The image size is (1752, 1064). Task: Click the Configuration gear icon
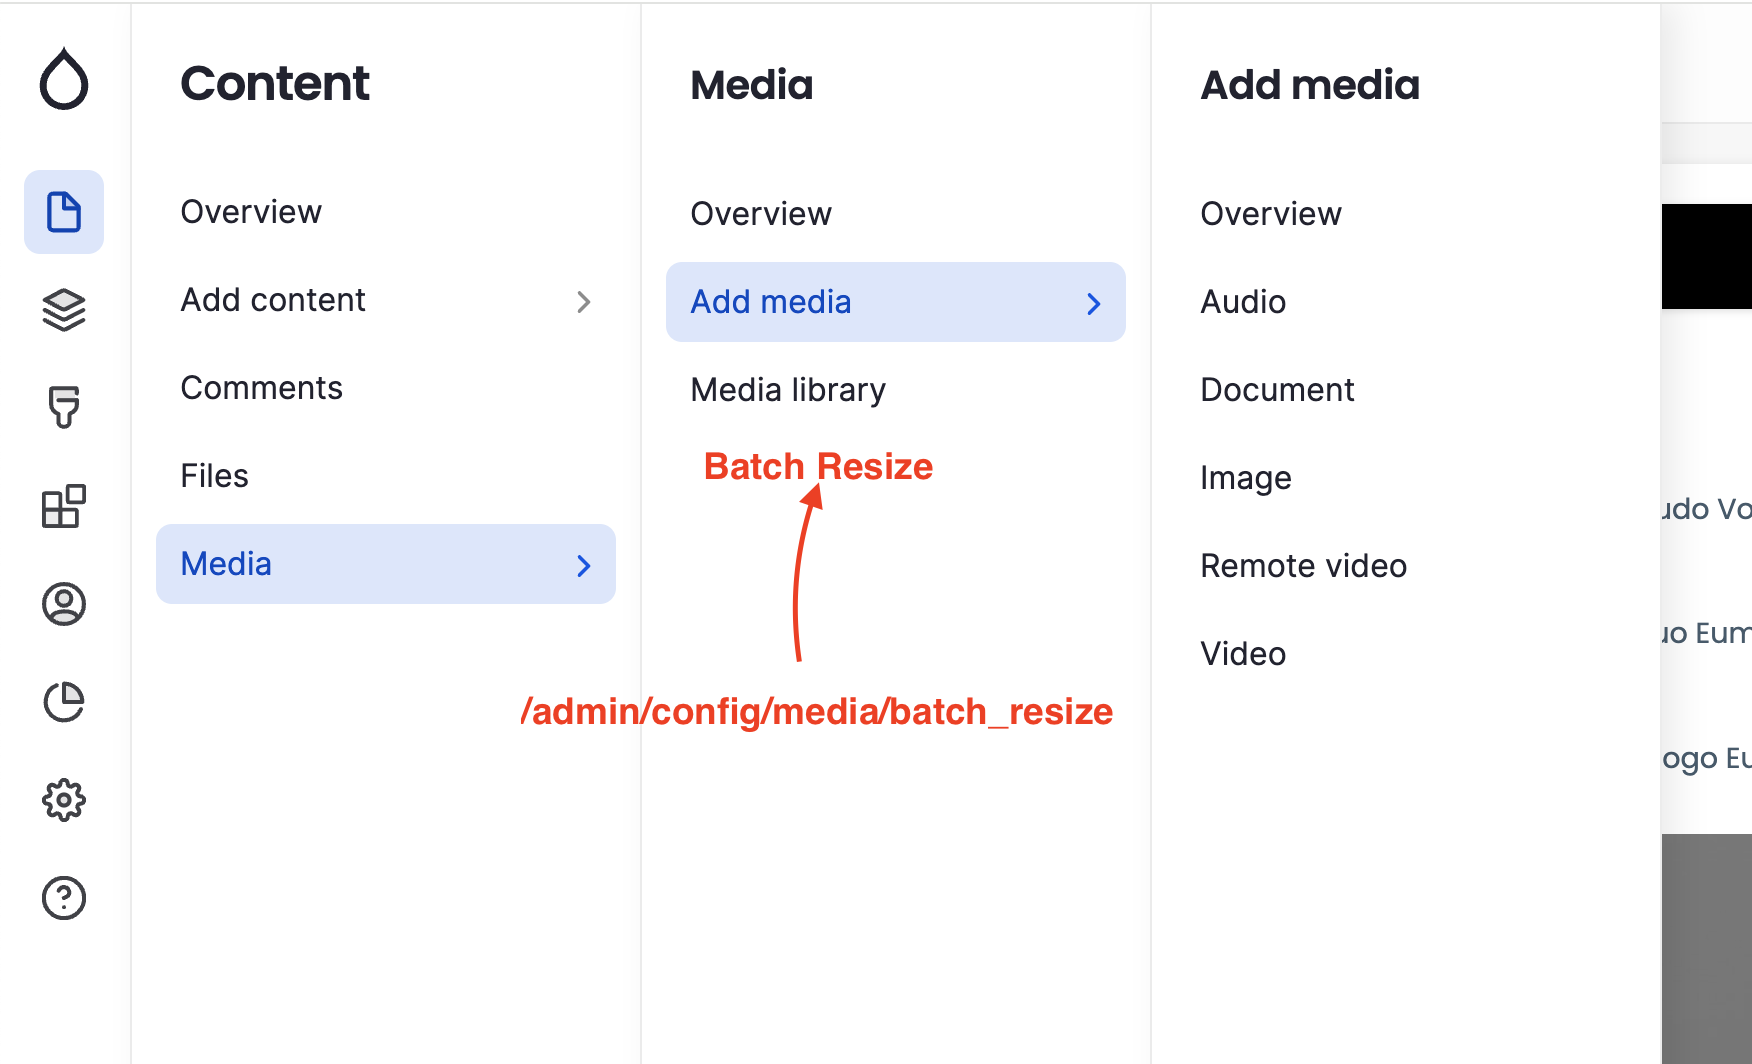click(x=63, y=799)
